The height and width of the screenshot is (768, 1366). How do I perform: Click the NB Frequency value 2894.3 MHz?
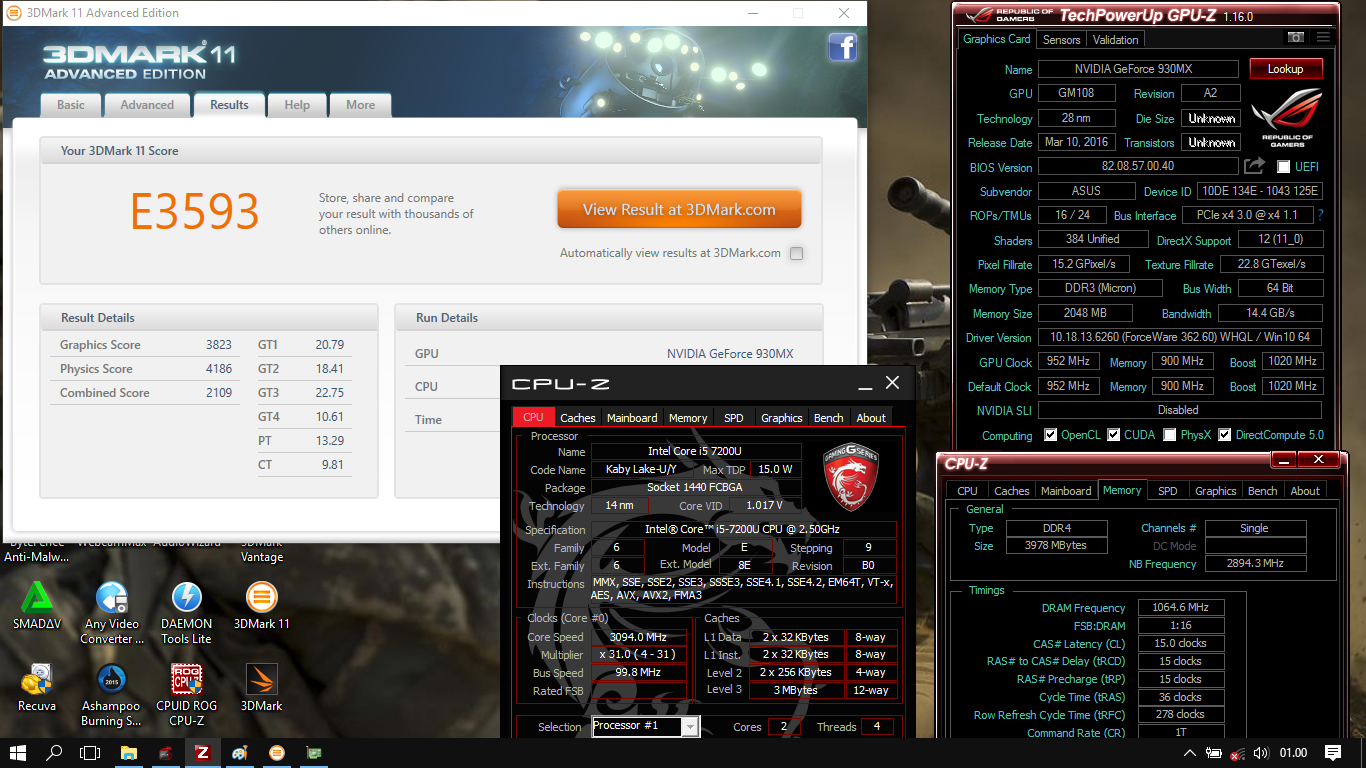pos(1255,564)
